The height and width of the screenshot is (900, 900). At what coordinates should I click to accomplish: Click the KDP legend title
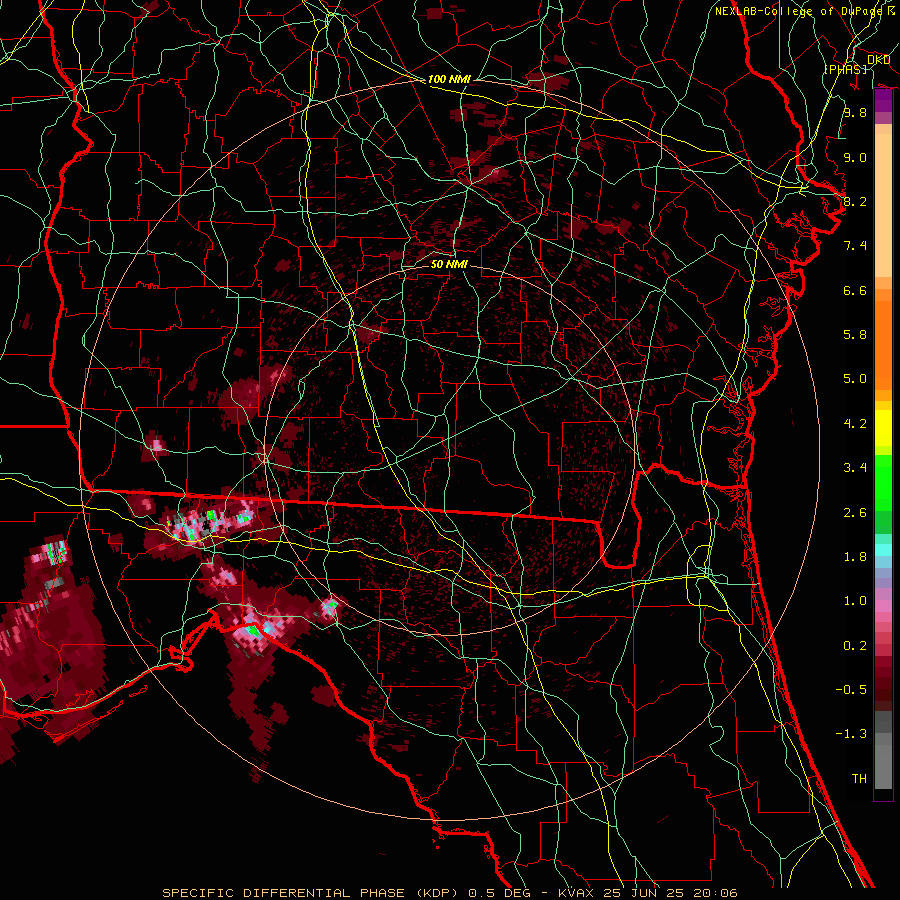pyautogui.click(x=878, y=60)
